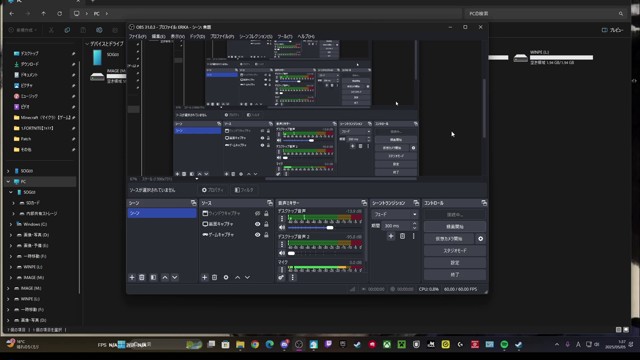Viewport: 640px width, 360px height.
Task: Open the フェード transition dropdown
Action: 395,214
